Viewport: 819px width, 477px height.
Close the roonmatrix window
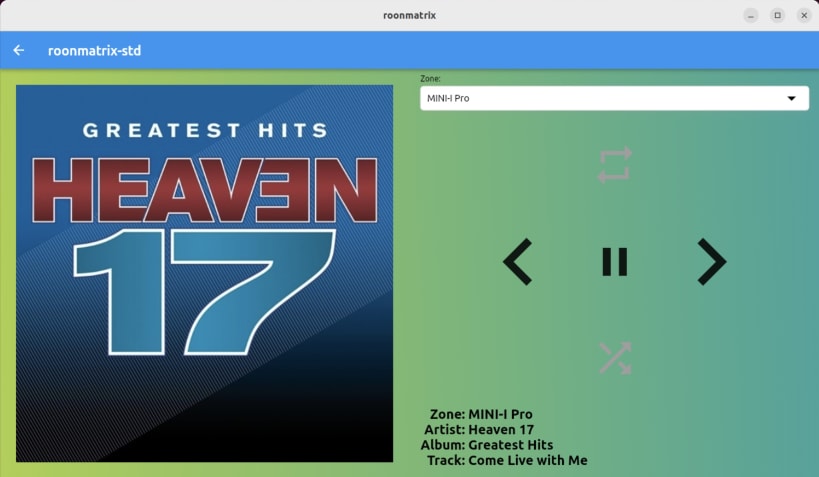(x=804, y=16)
